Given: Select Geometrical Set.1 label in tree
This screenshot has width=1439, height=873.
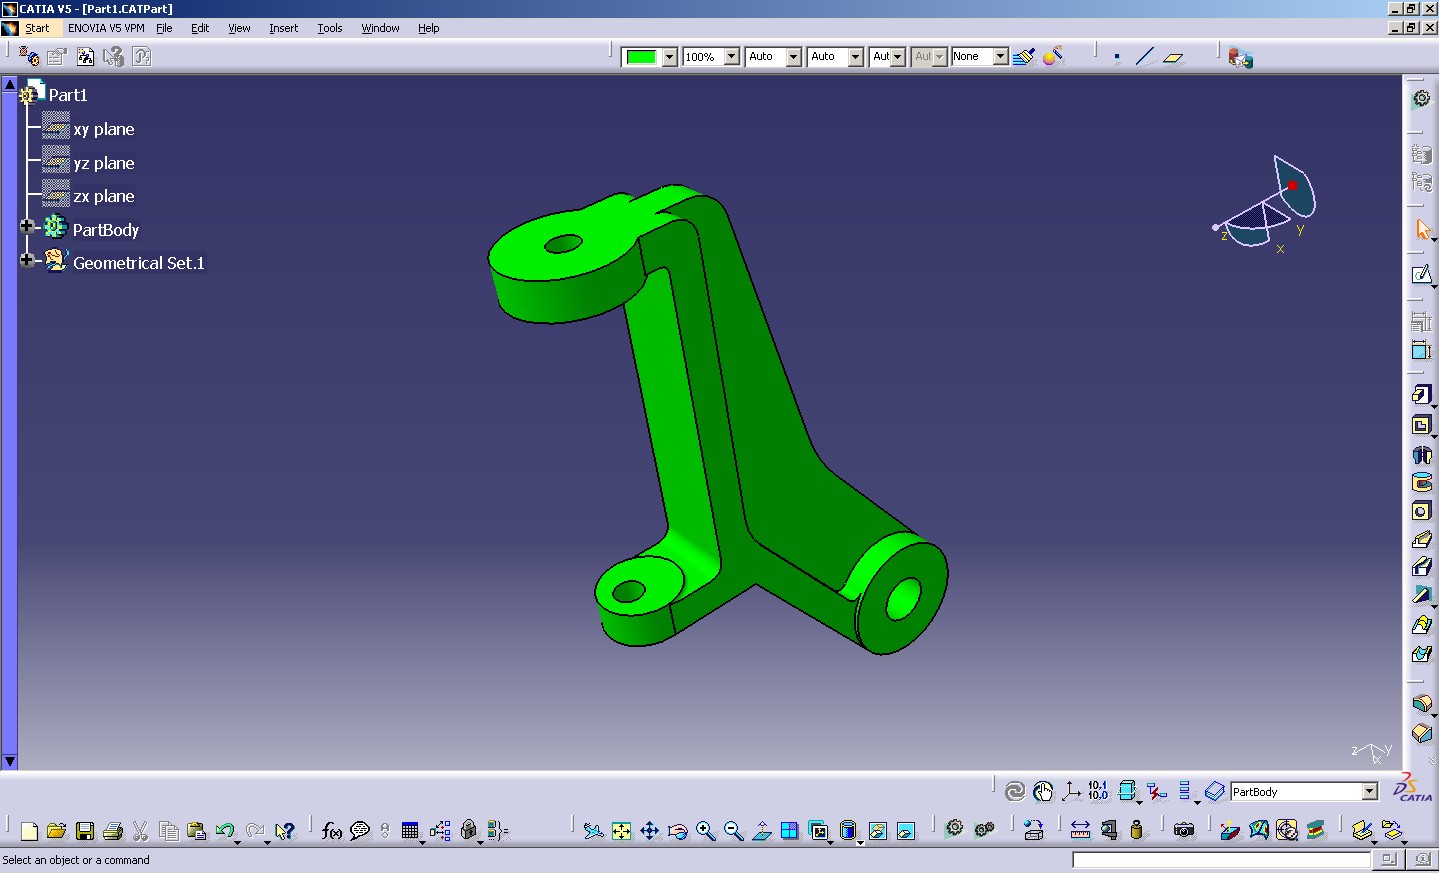Looking at the screenshot, I should tap(138, 263).
